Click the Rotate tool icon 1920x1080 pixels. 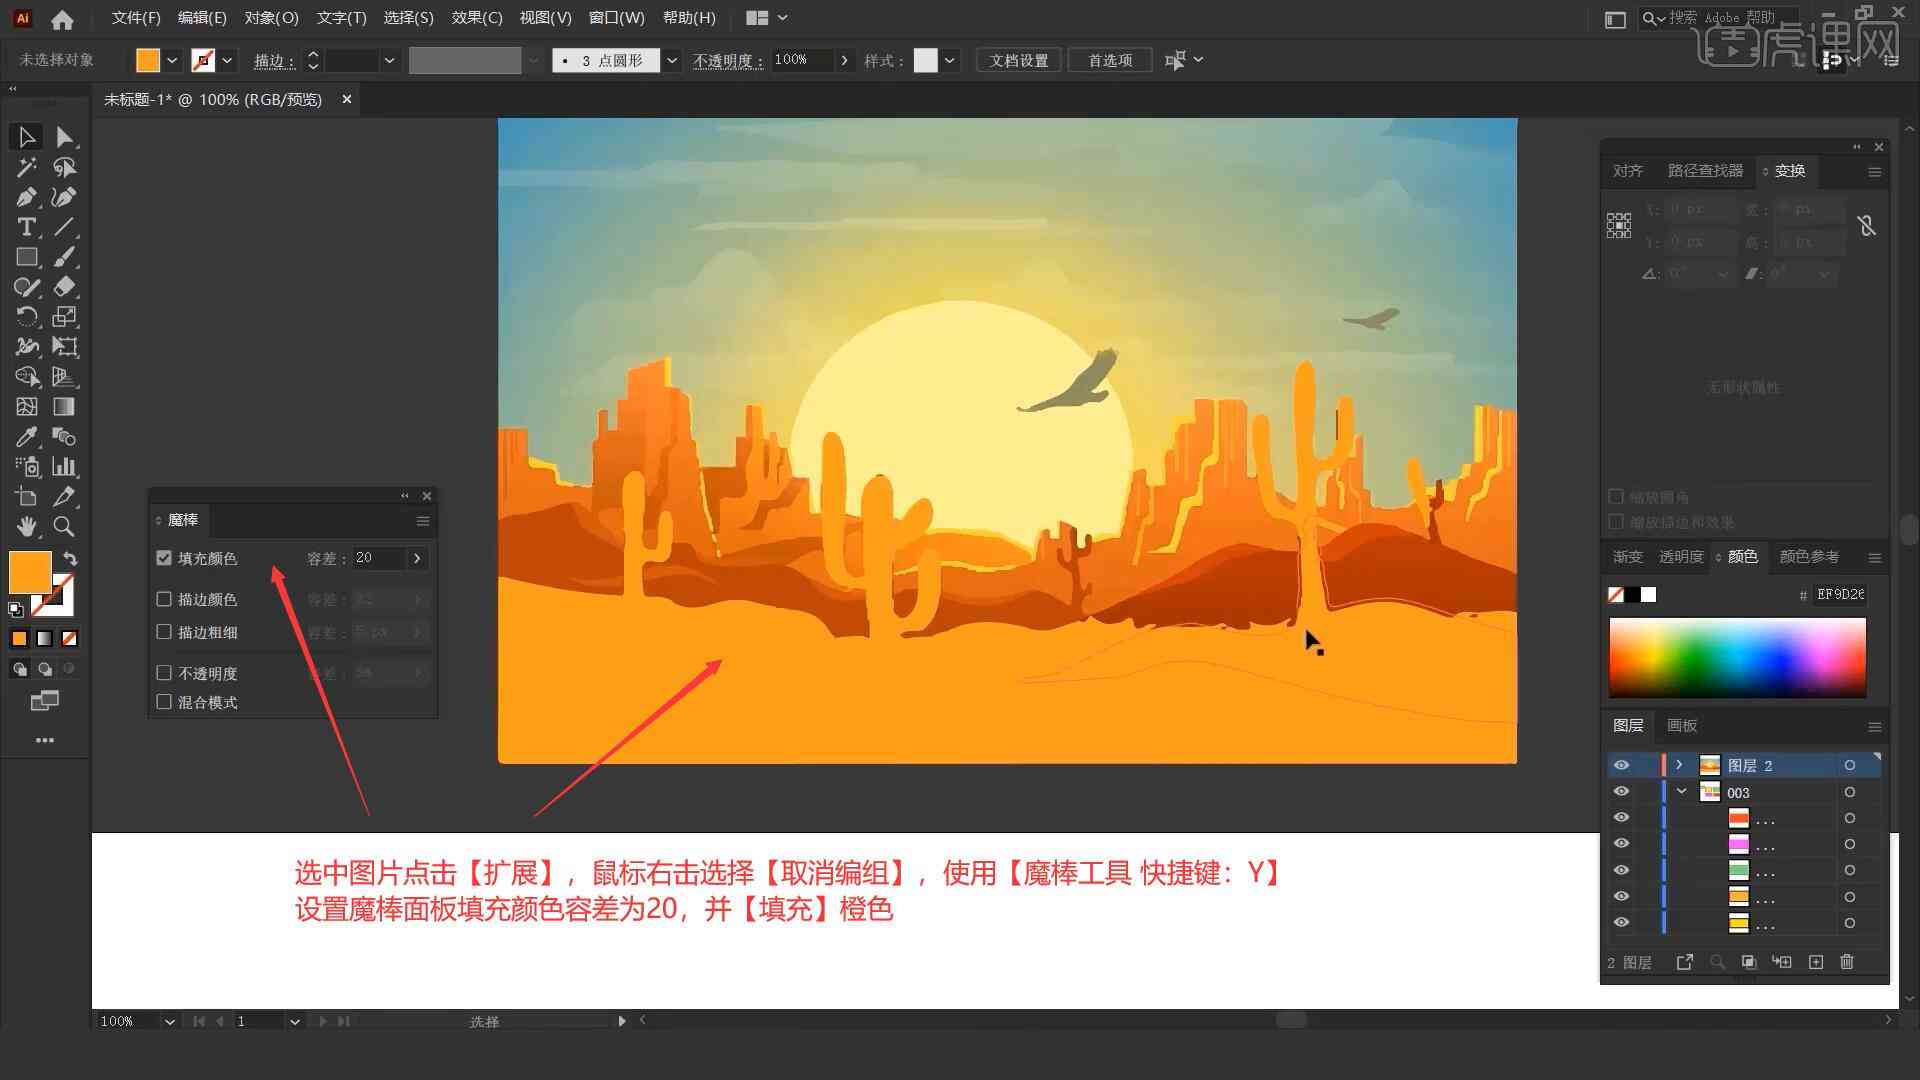[x=24, y=316]
